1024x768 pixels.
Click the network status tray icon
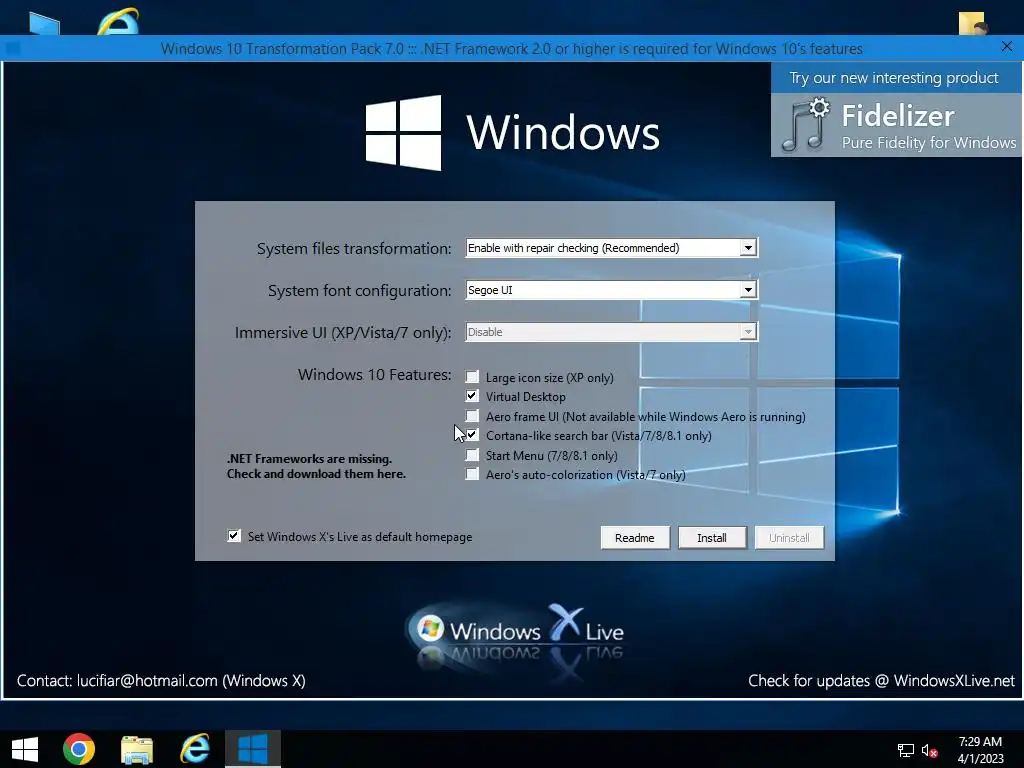[x=905, y=750]
